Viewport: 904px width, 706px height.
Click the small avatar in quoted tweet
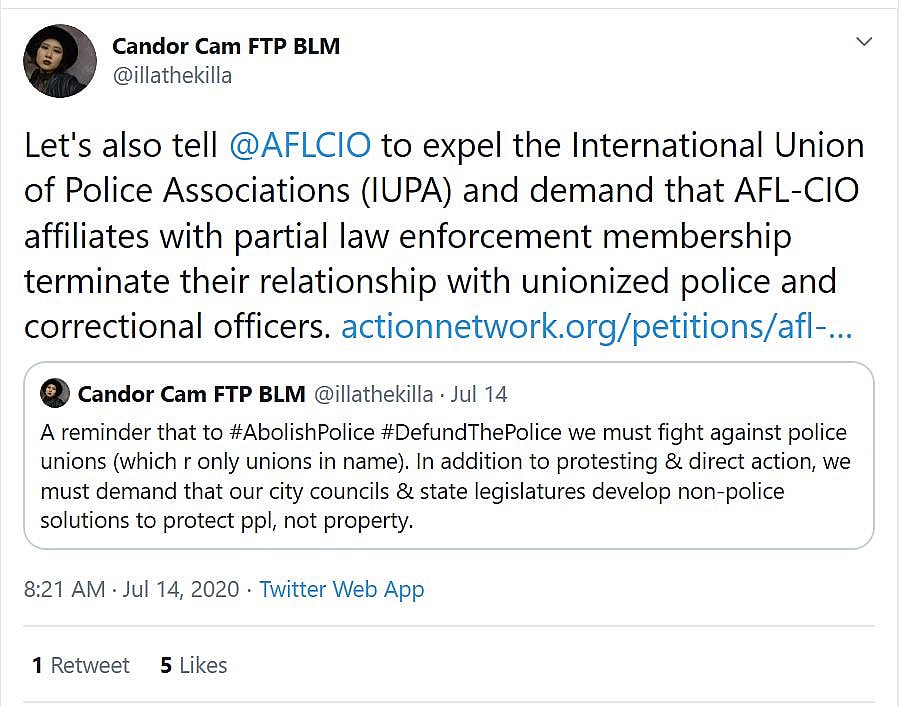pyautogui.click(x=54, y=394)
